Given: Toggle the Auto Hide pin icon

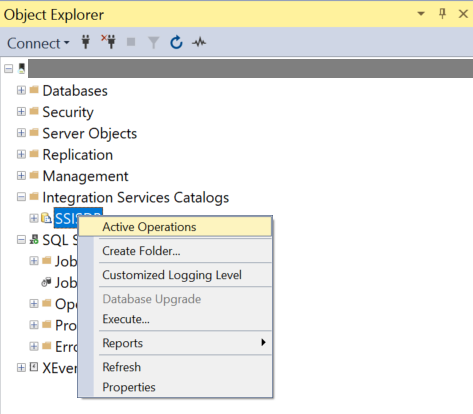Looking at the screenshot, I should point(442,14).
